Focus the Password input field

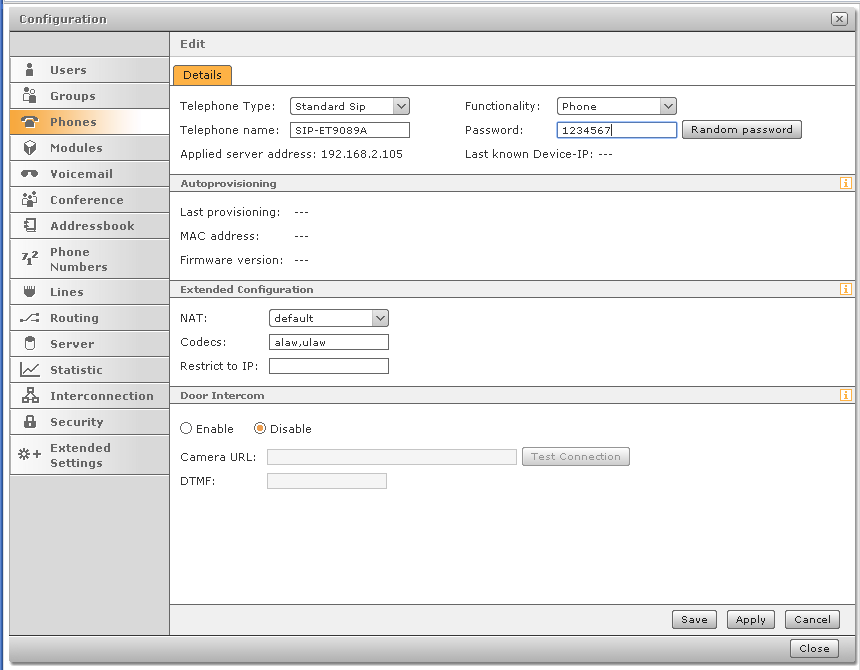[616, 130]
